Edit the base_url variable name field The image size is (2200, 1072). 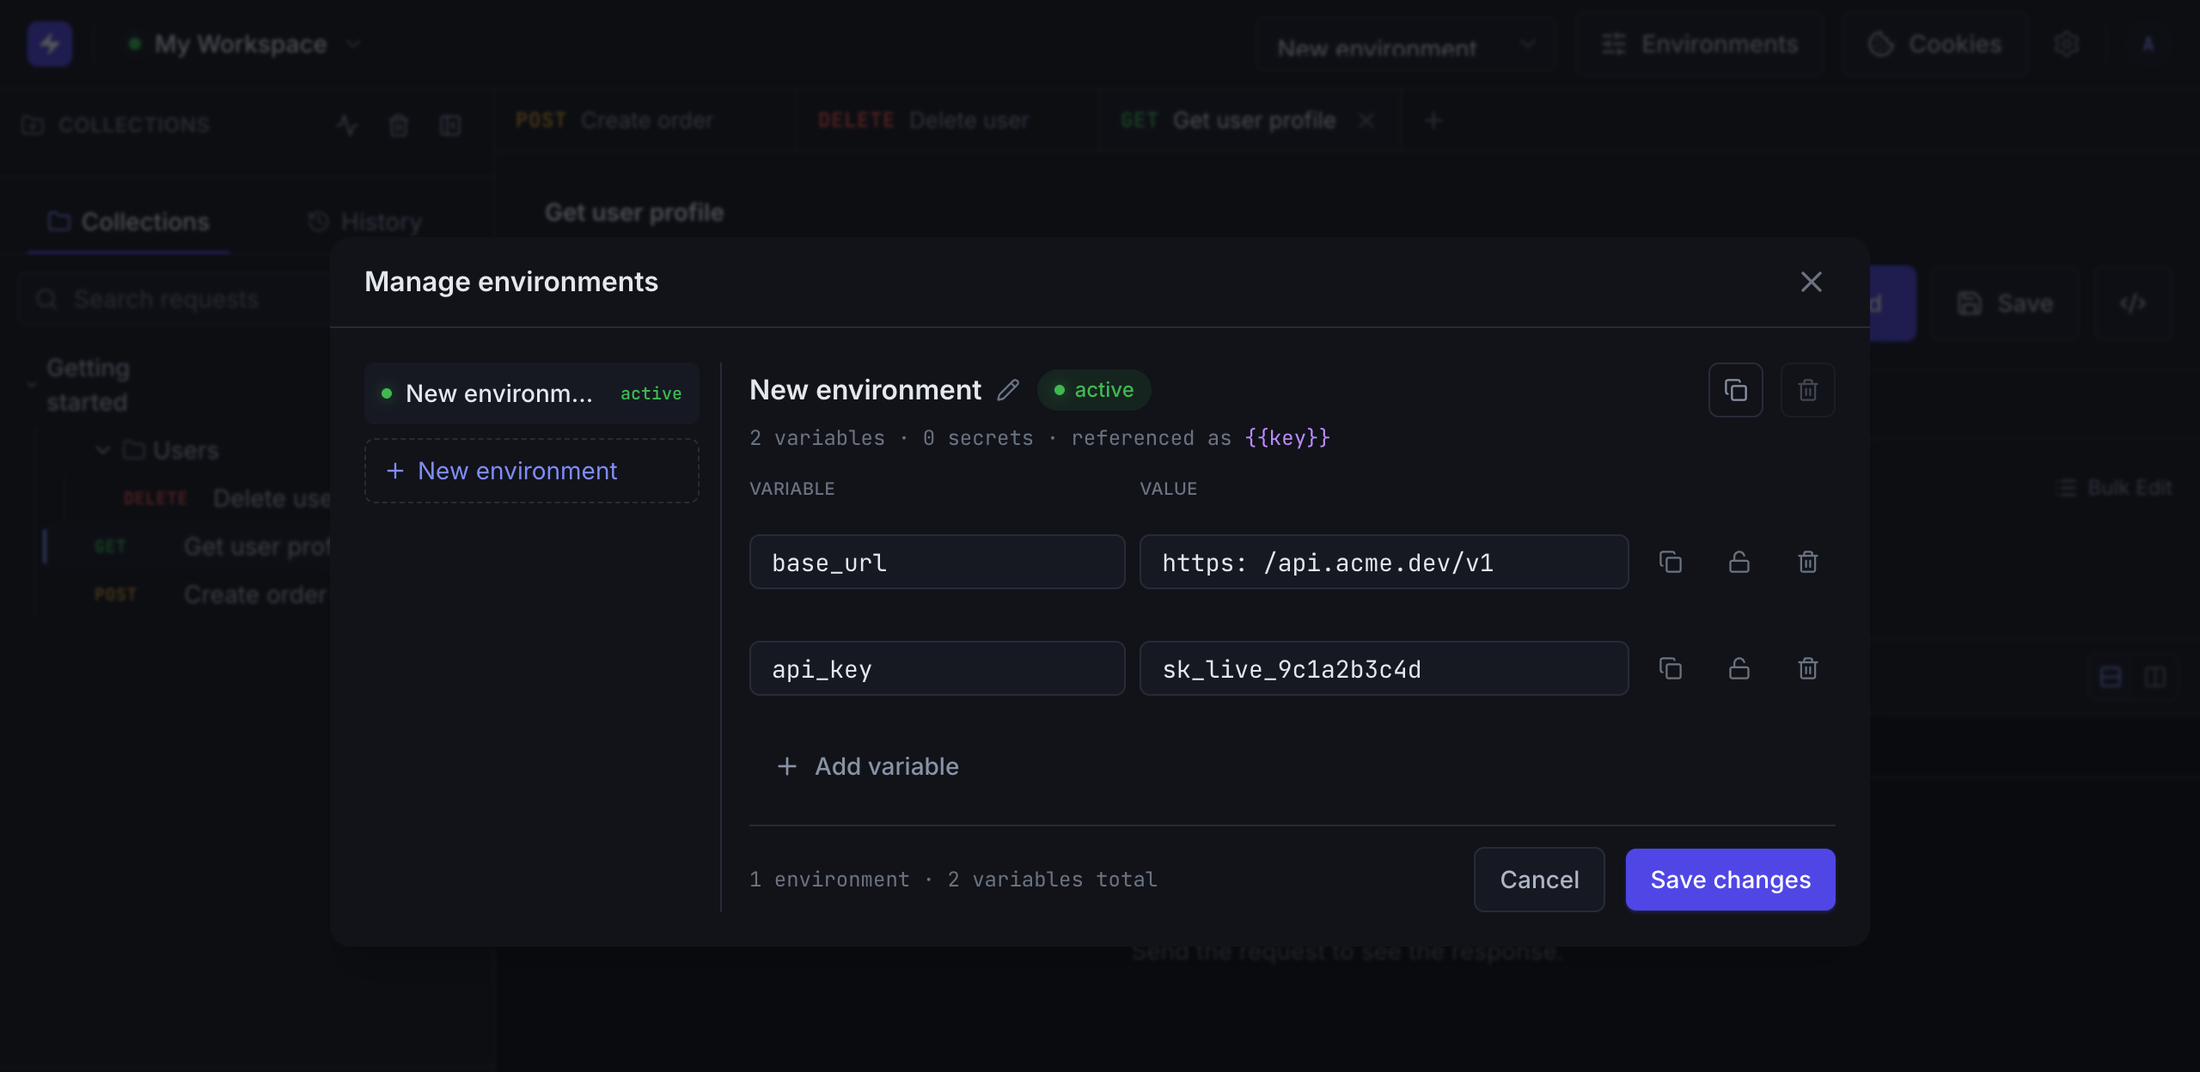pos(937,562)
